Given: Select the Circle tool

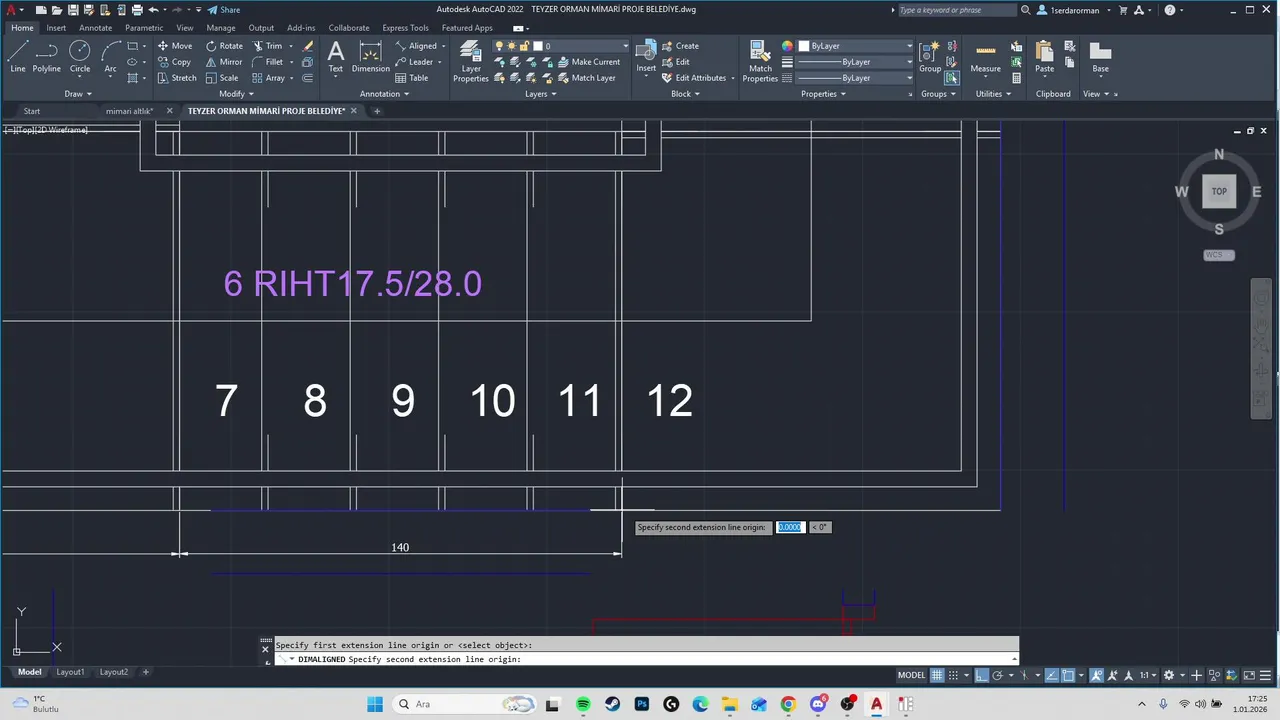Looking at the screenshot, I should pyautogui.click(x=80, y=56).
